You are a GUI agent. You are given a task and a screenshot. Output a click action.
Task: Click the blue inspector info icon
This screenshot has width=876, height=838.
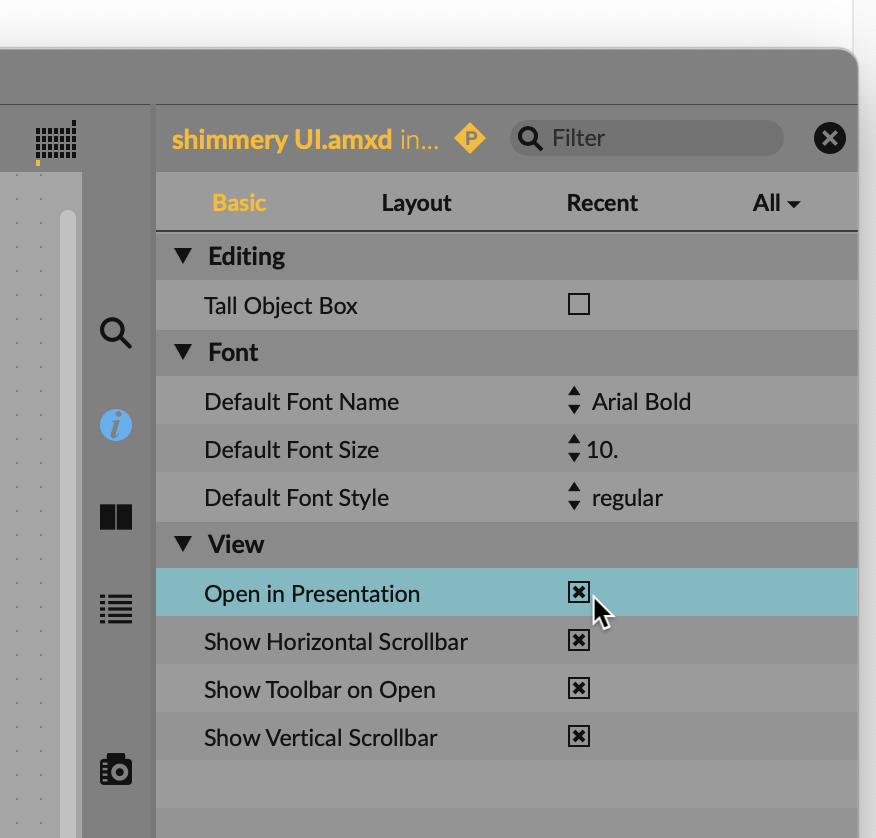116,425
